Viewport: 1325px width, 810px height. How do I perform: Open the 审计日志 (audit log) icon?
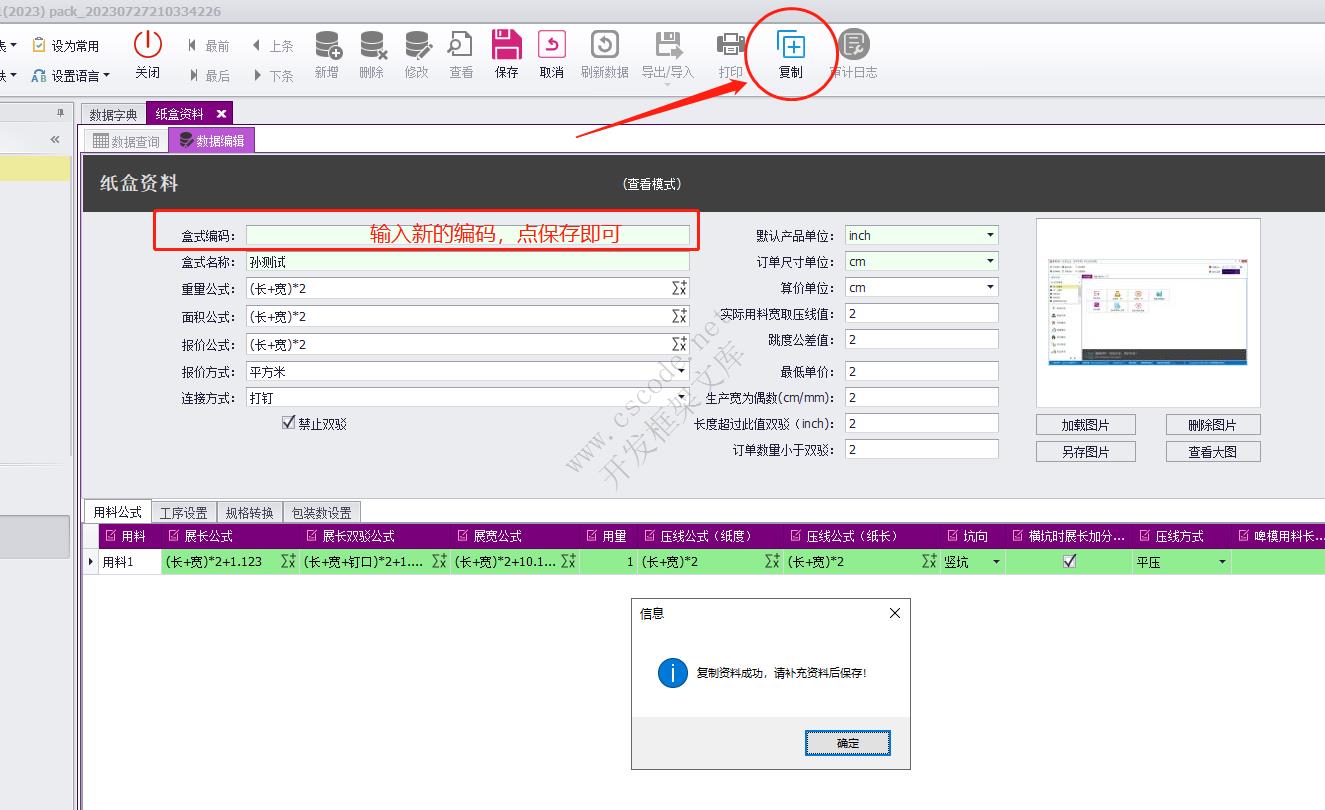coord(853,55)
